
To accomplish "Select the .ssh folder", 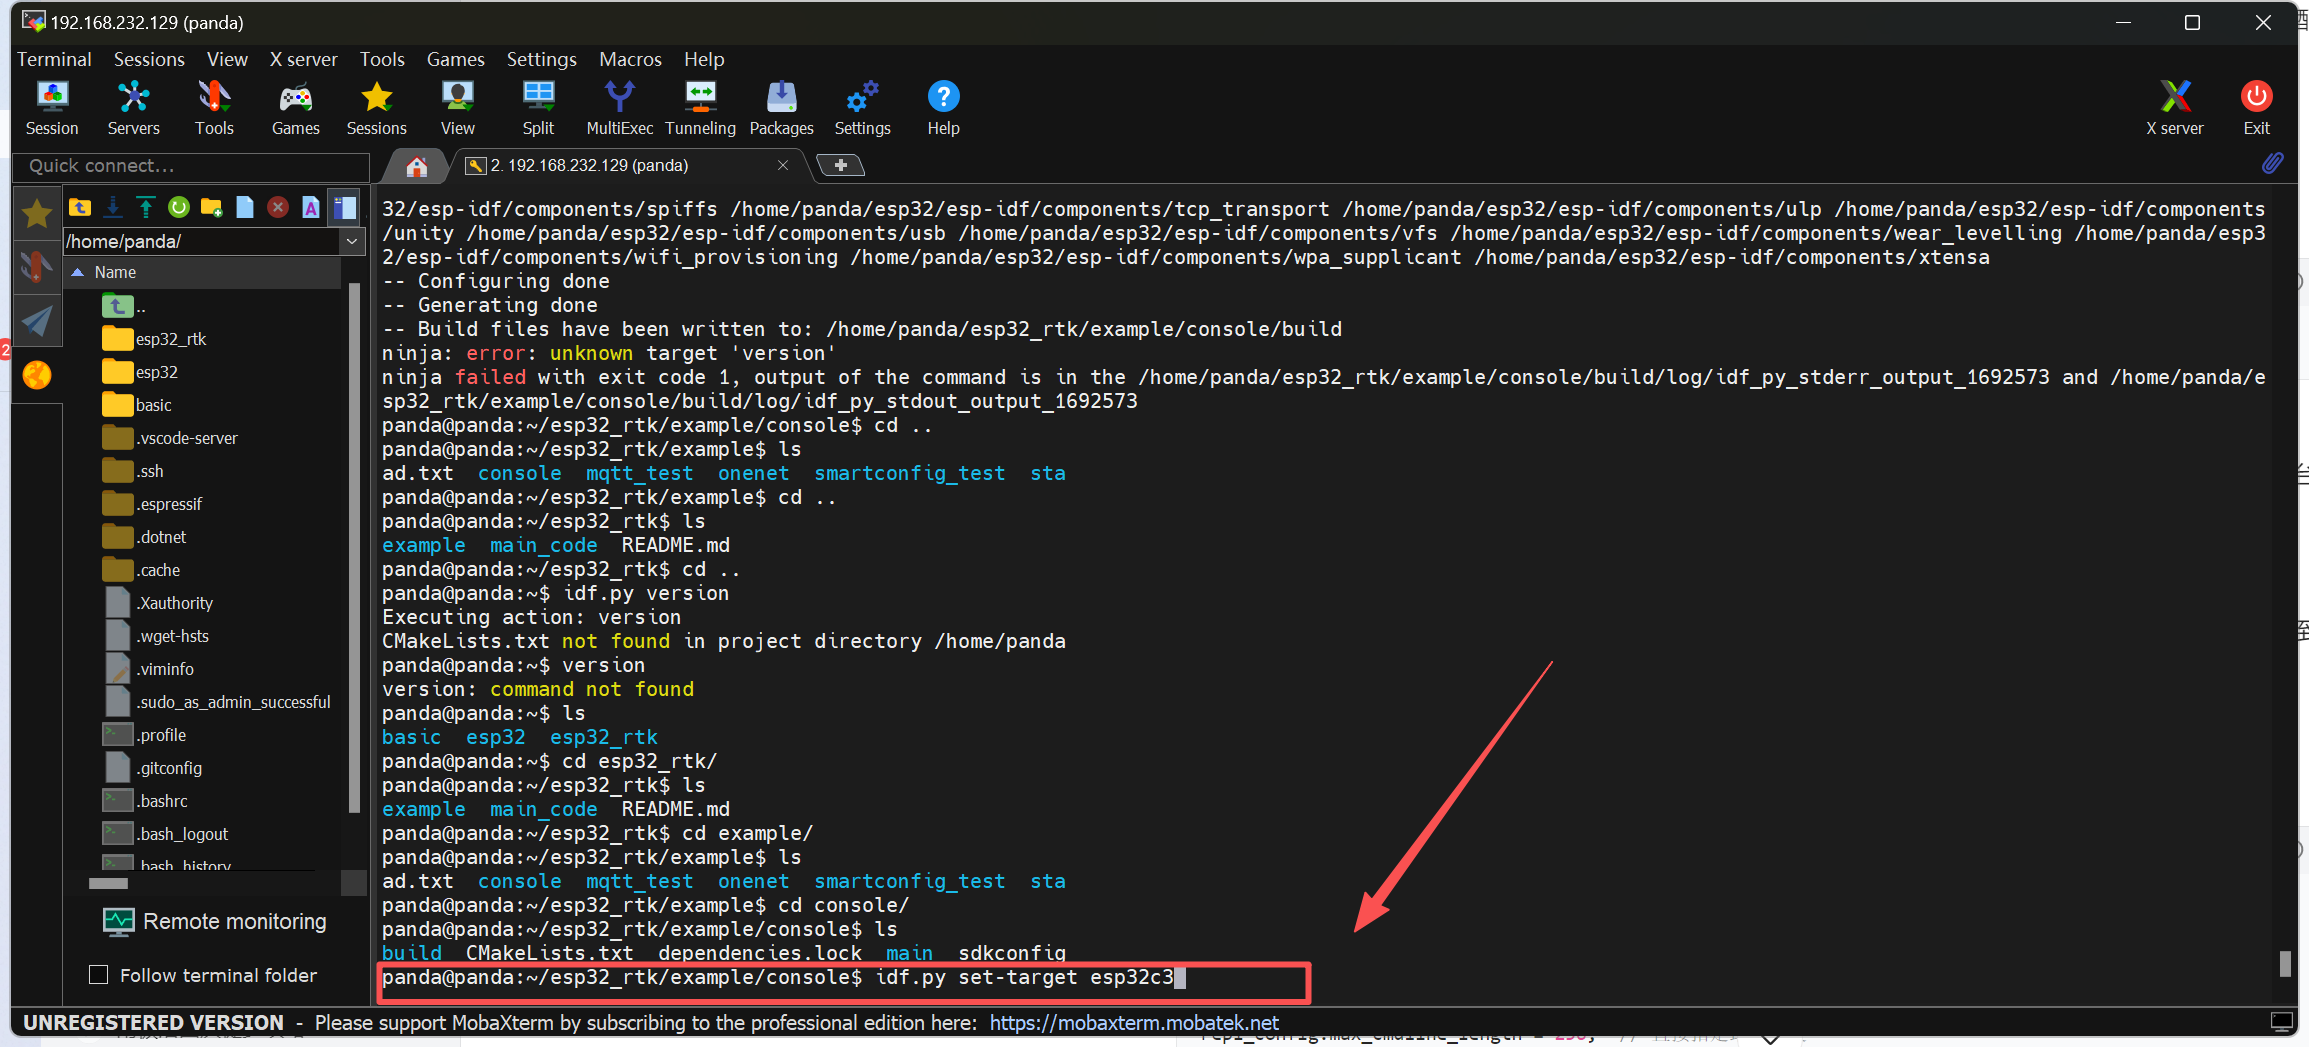I will pyautogui.click(x=133, y=471).
